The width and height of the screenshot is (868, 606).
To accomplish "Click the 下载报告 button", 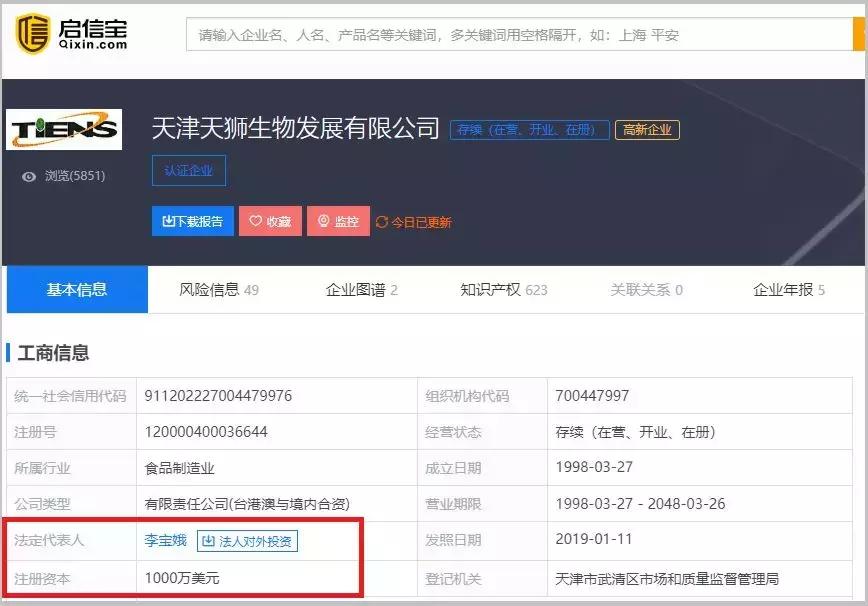I will 193,221.
